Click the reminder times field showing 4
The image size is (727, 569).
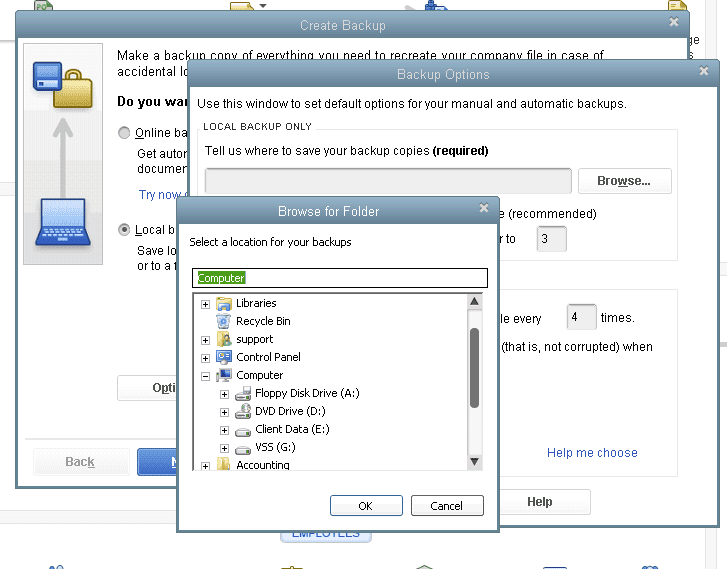tap(581, 318)
